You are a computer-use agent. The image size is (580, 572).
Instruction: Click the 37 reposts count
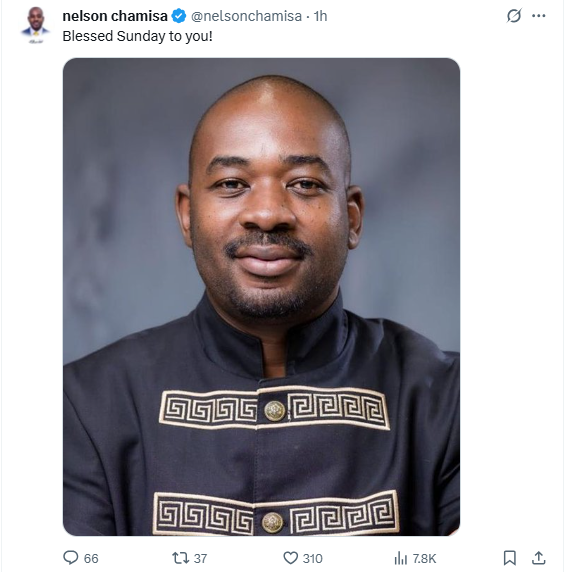200,558
